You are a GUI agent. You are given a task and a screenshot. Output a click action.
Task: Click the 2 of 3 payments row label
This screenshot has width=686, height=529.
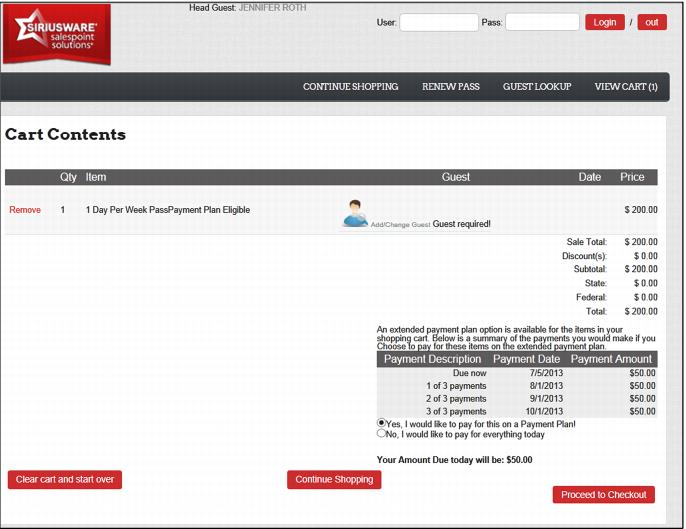click(x=456, y=399)
